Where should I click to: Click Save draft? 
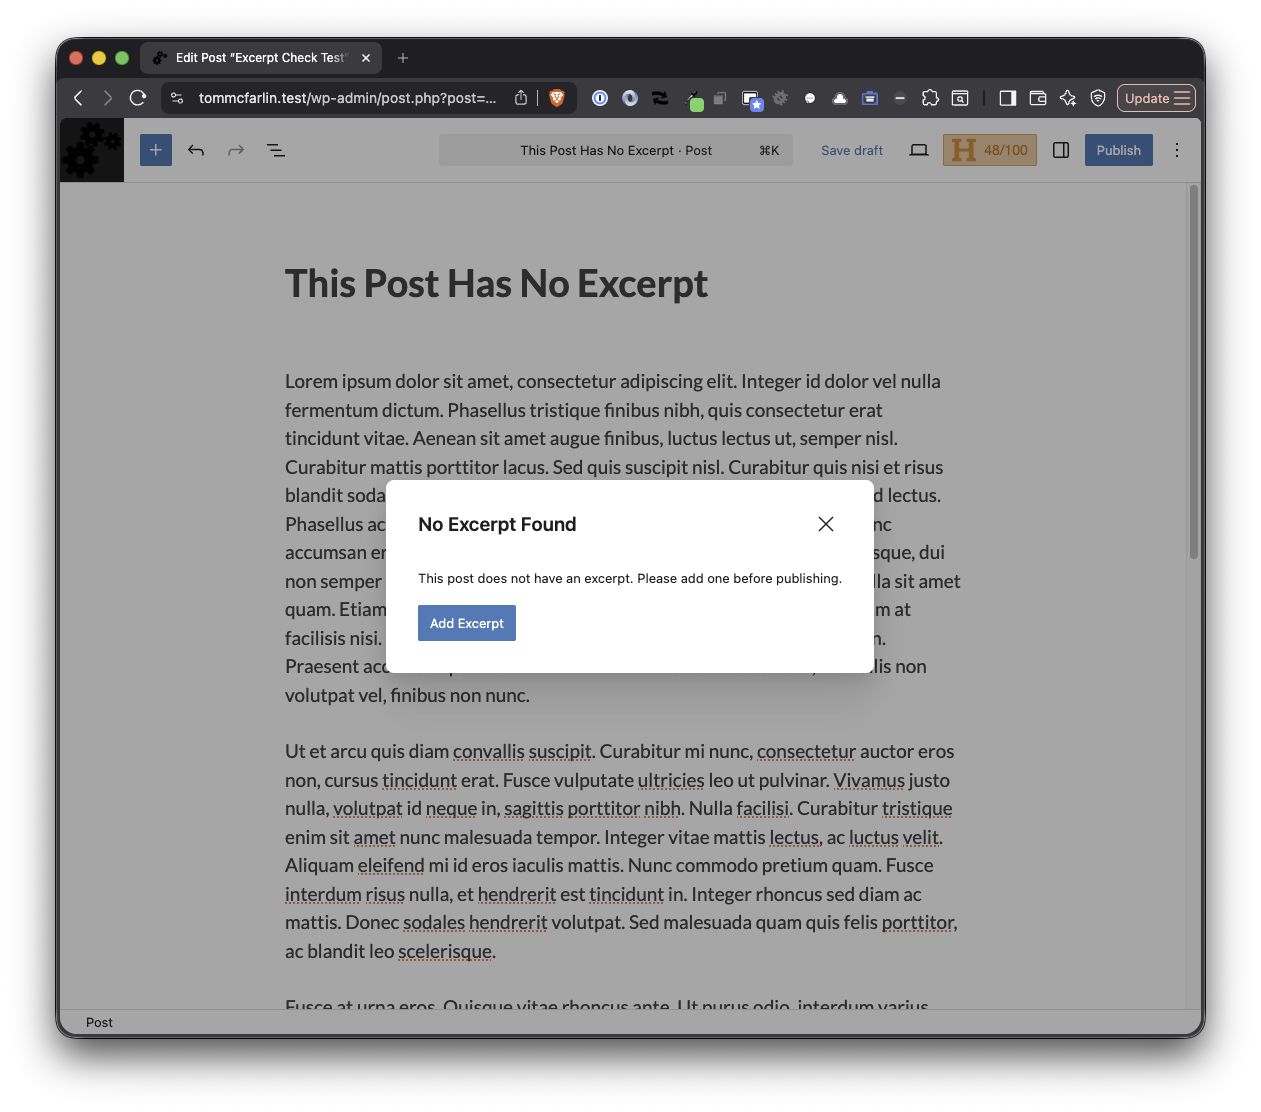point(852,150)
